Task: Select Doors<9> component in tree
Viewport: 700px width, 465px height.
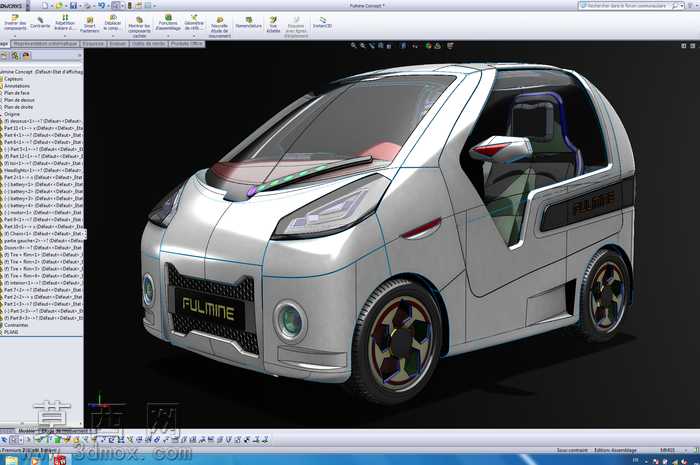Action: click(42, 248)
